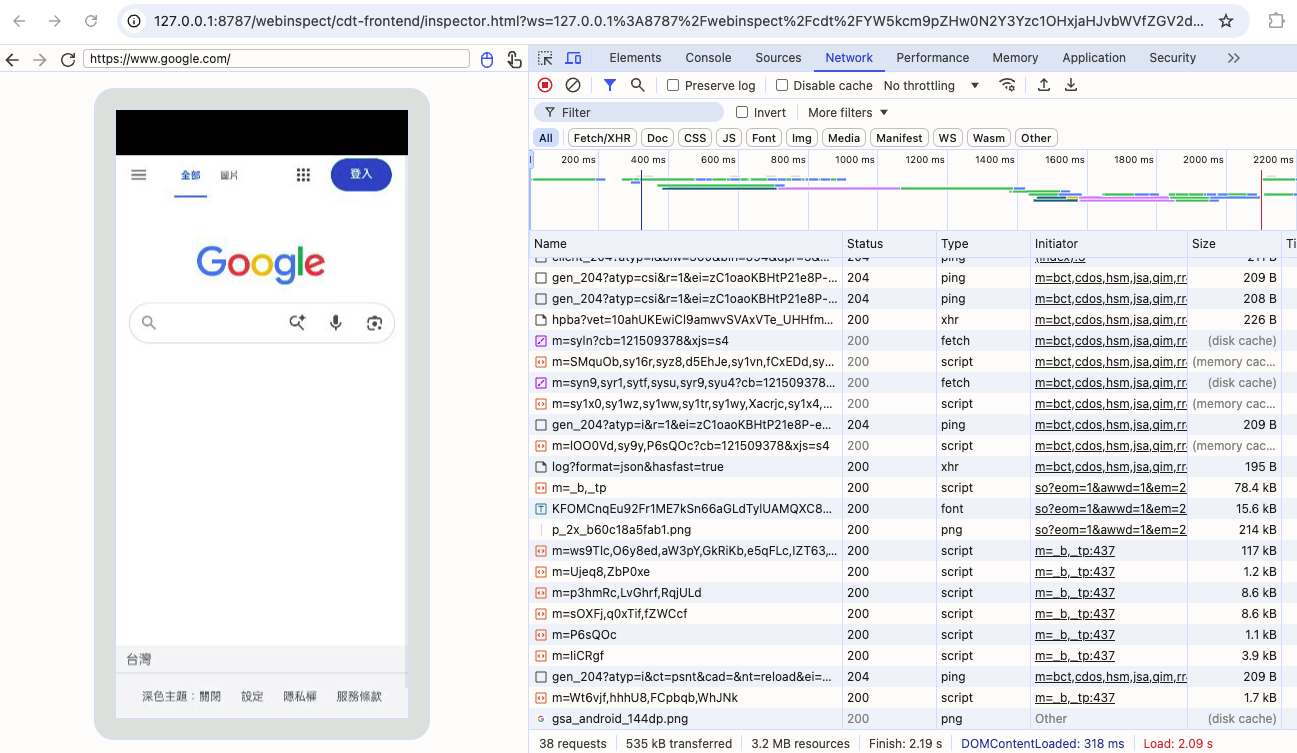
Task: Sort requests by the Status column header
Action: coord(889,244)
